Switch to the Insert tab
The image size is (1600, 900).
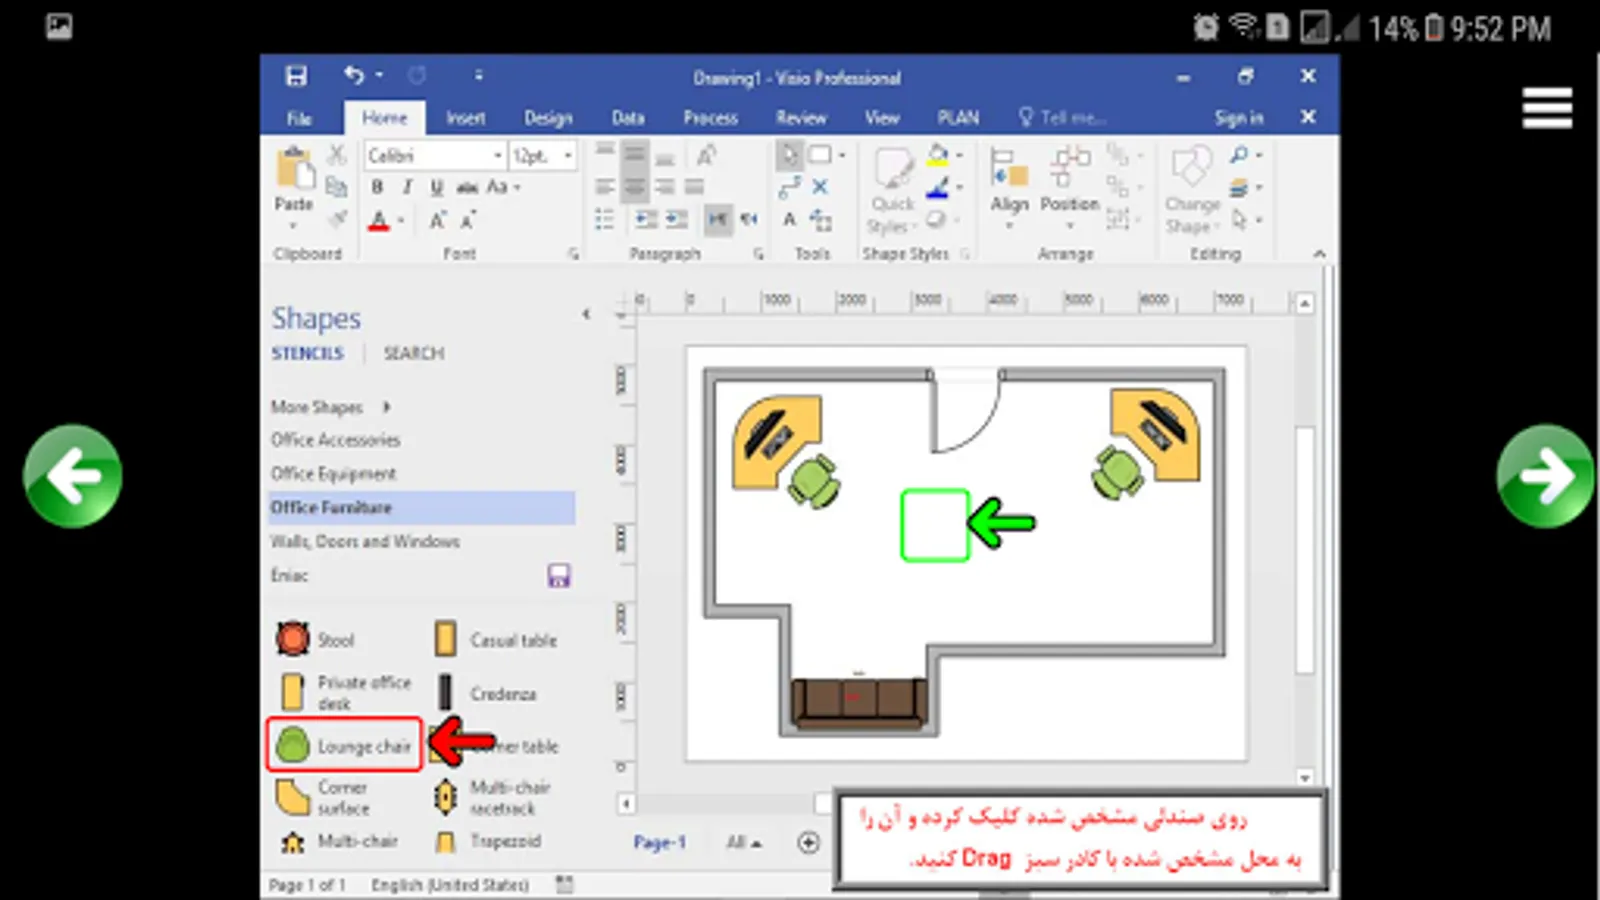465,118
